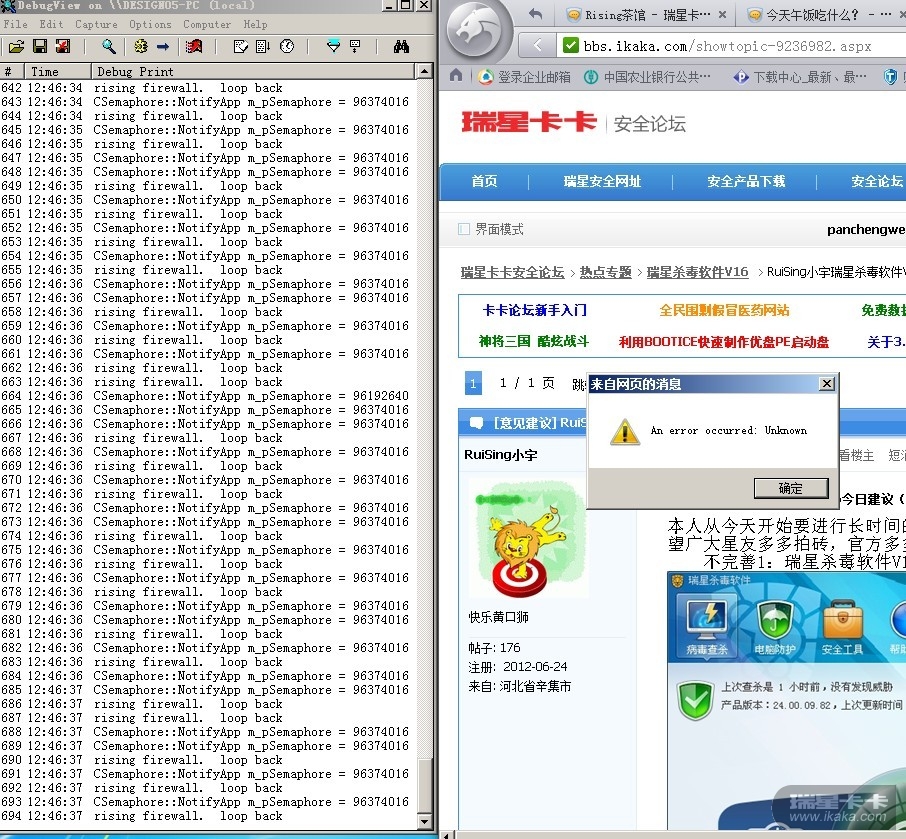Click the green checkmark site security icon

tap(570, 45)
